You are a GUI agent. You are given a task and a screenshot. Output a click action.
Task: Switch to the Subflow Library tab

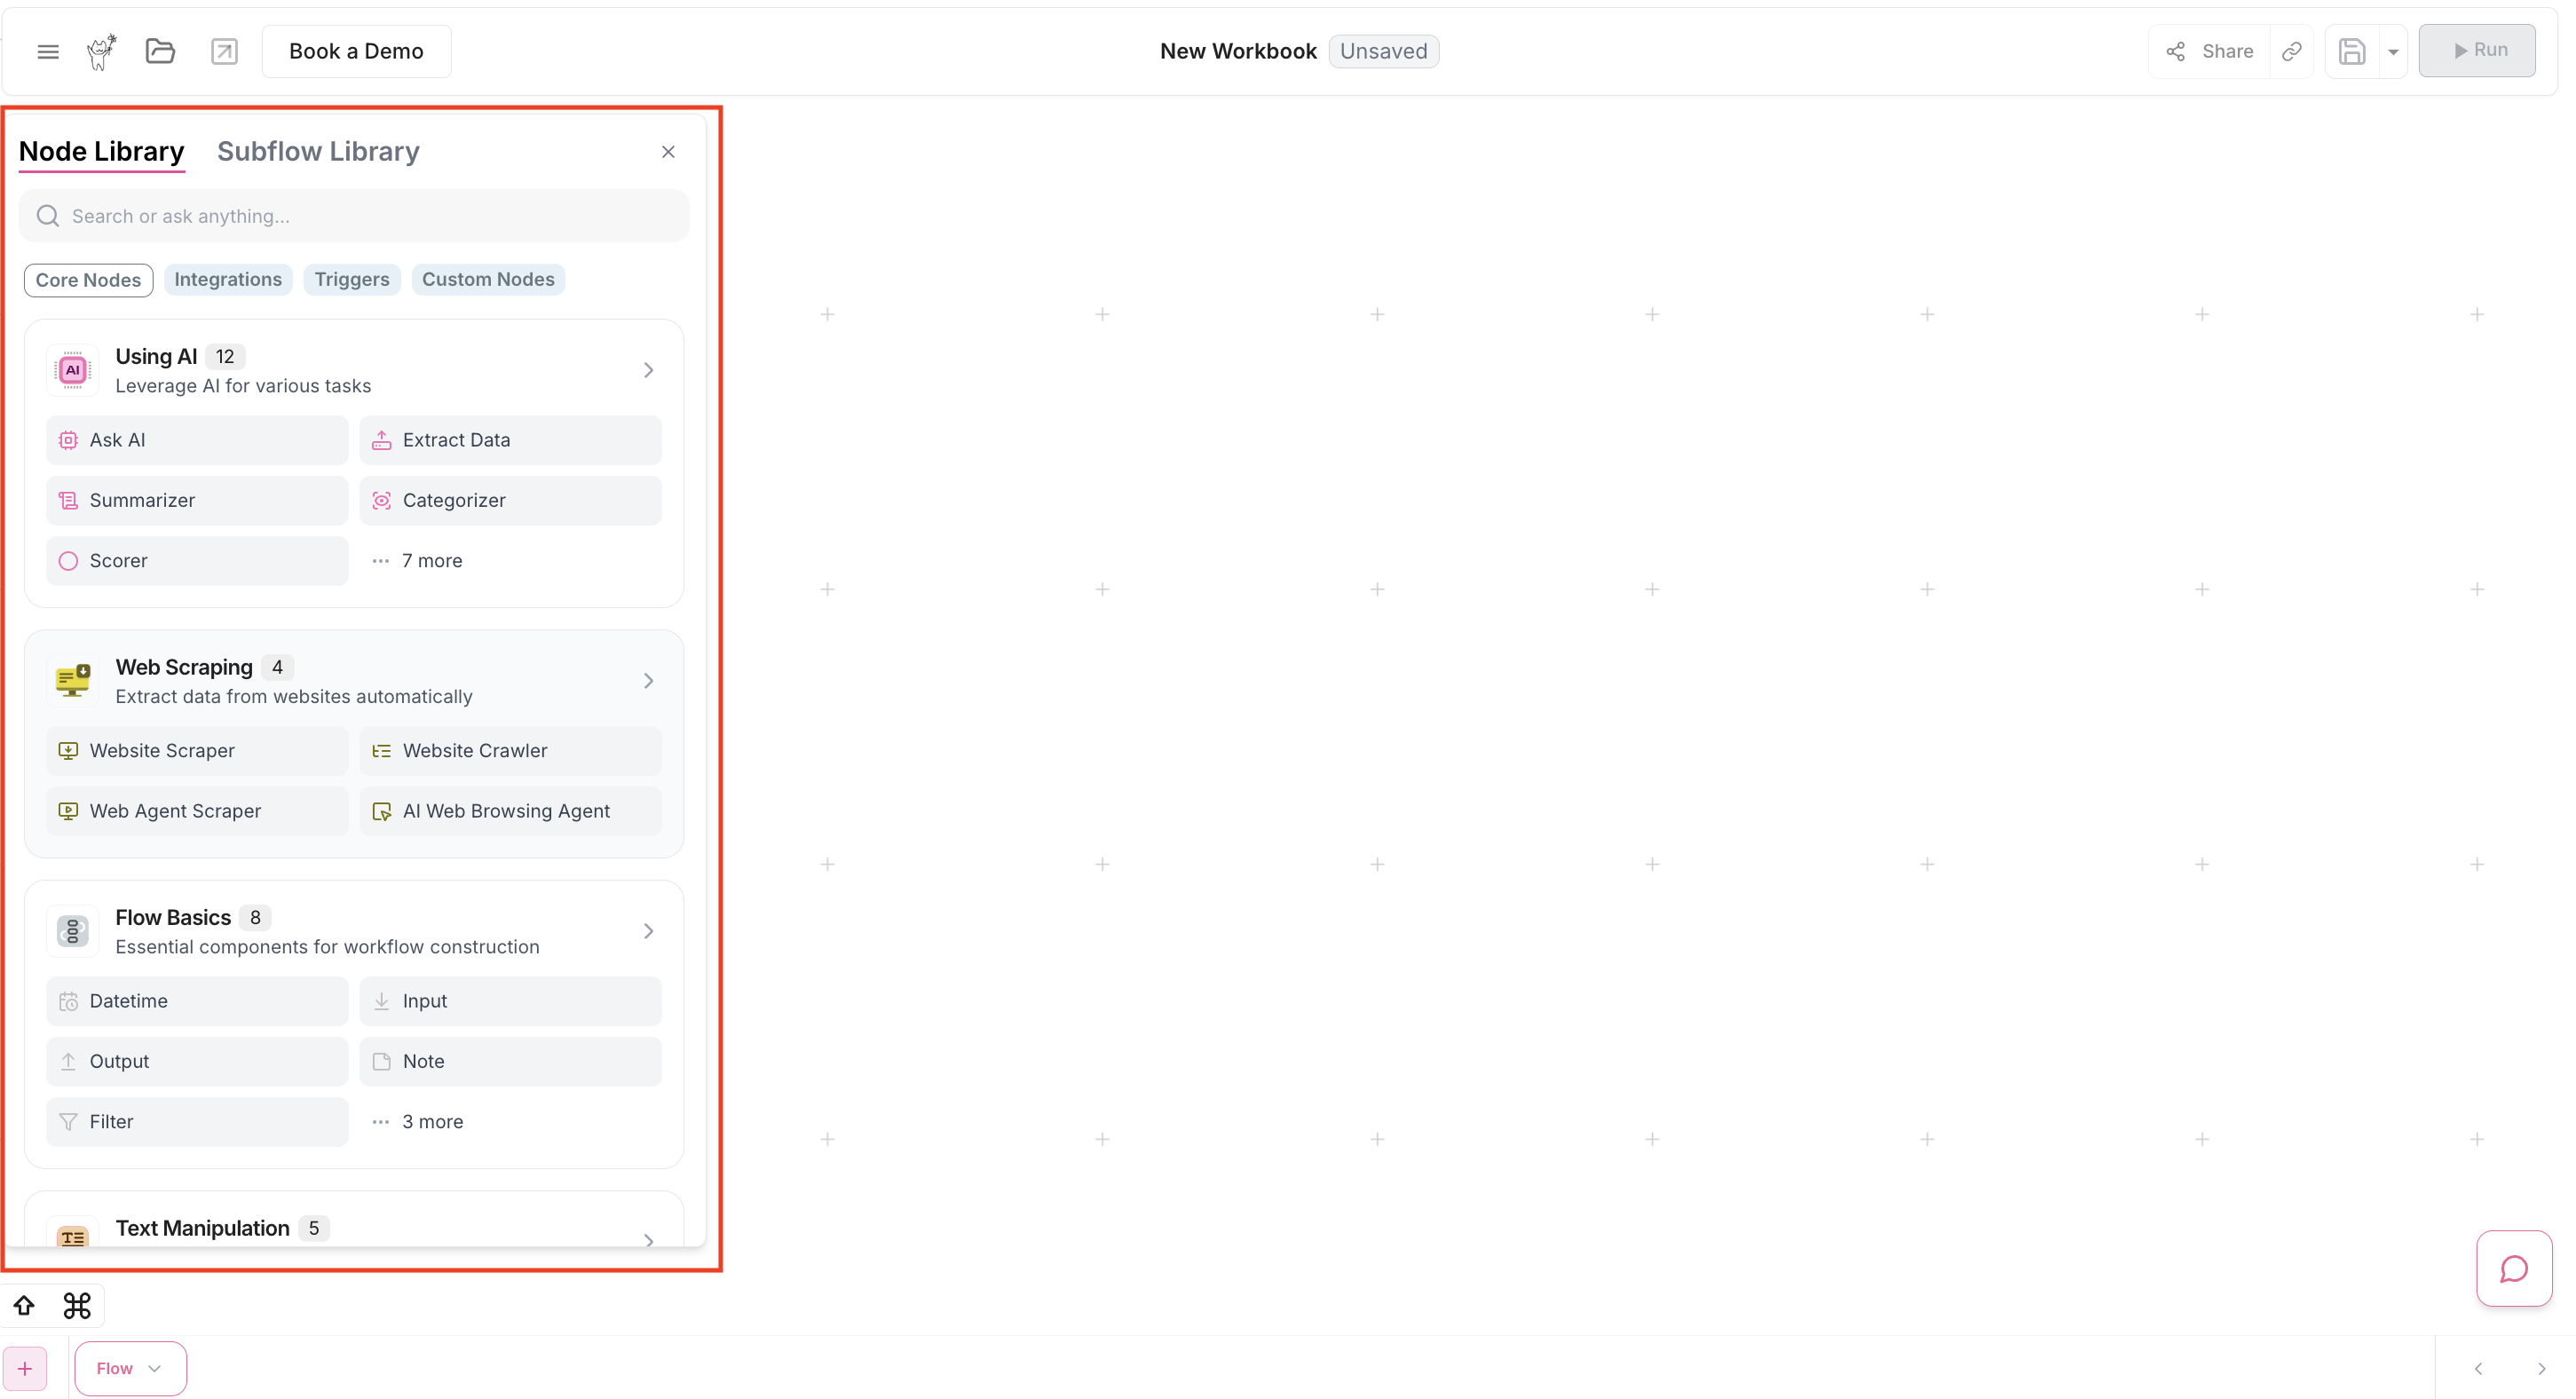pyautogui.click(x=318, y=151)
